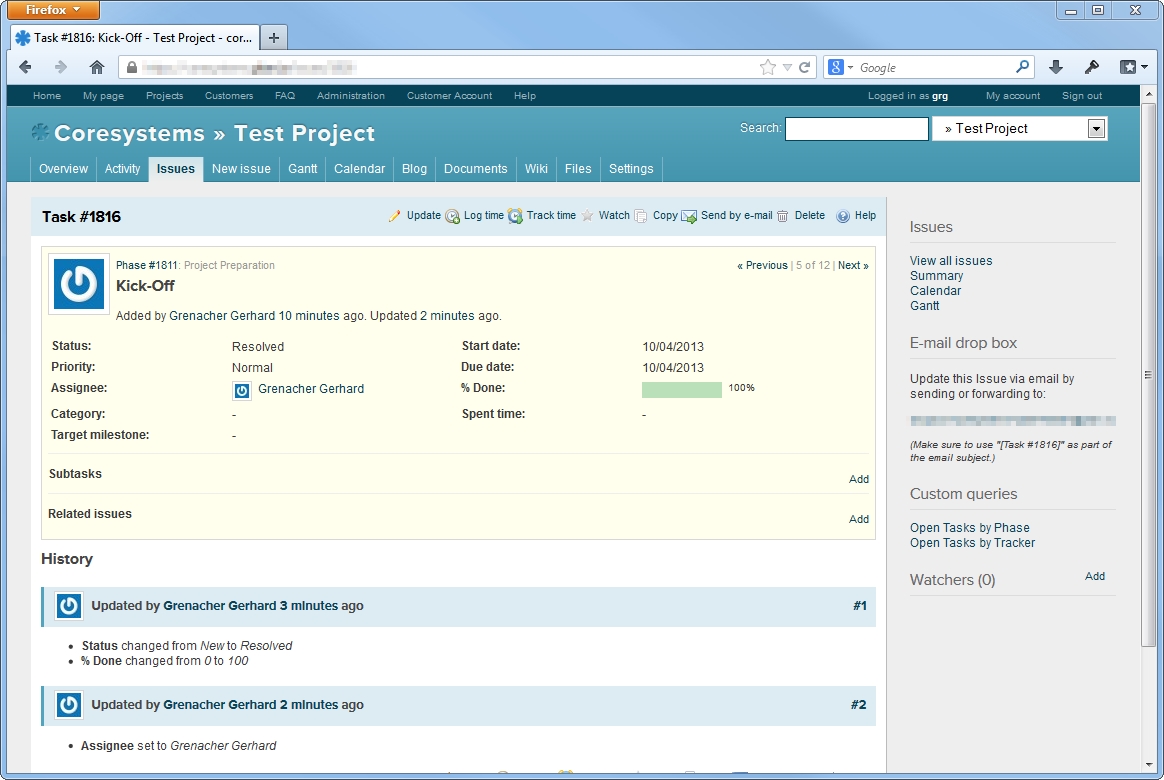Click the Send by e-mail envelope icon
This screenshot has height=780, width=1164.
pos(689,216)
